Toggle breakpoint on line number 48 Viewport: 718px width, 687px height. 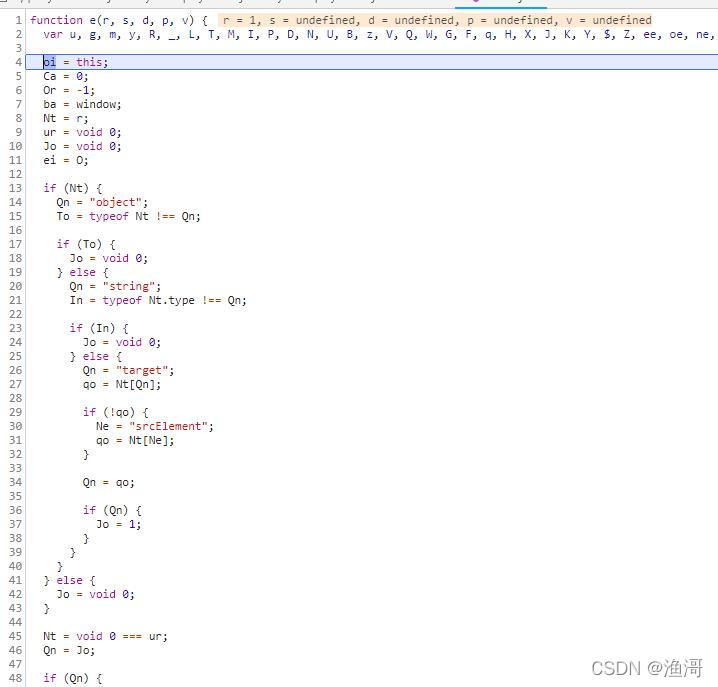point(15,678)
